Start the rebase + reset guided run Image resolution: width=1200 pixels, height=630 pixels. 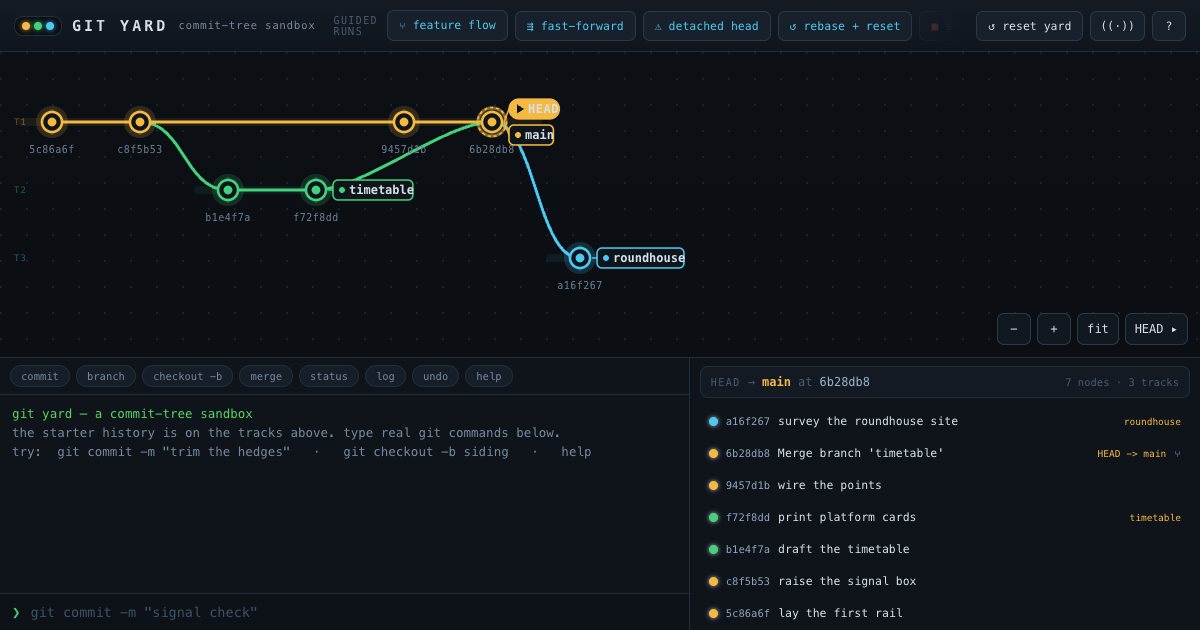click(x=845, y=26)
